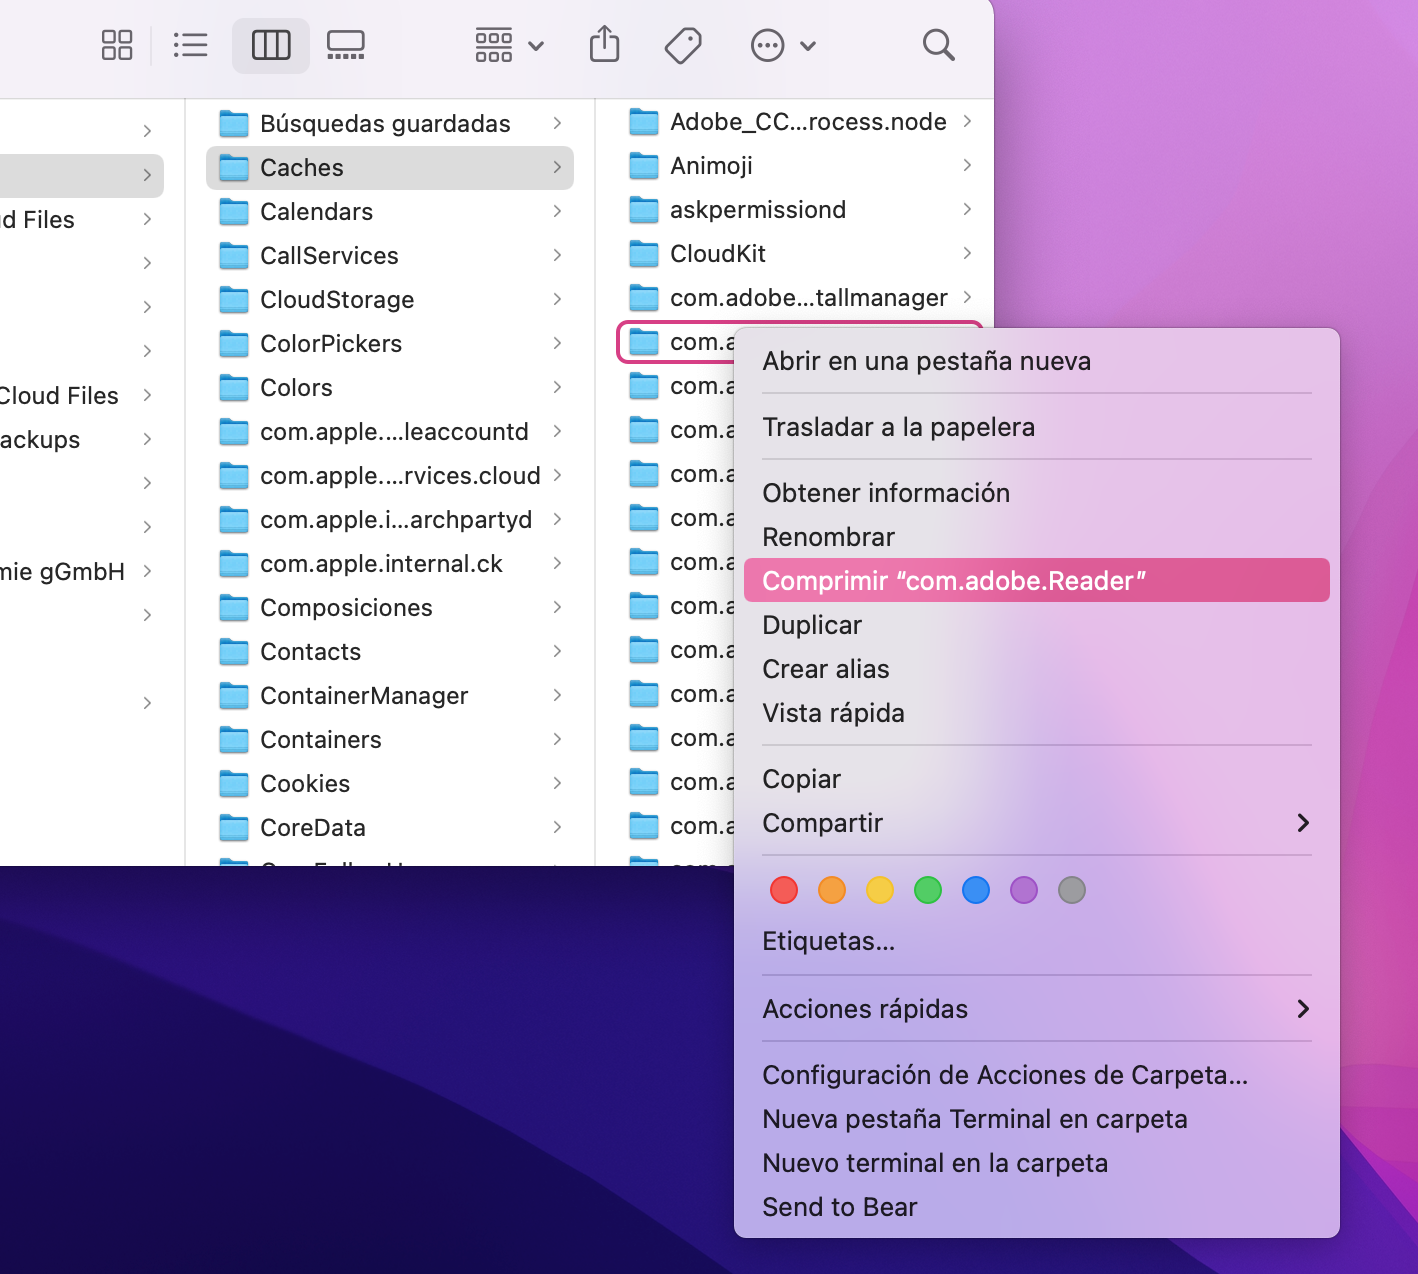Choose Crear alias menu entry

1037,669
